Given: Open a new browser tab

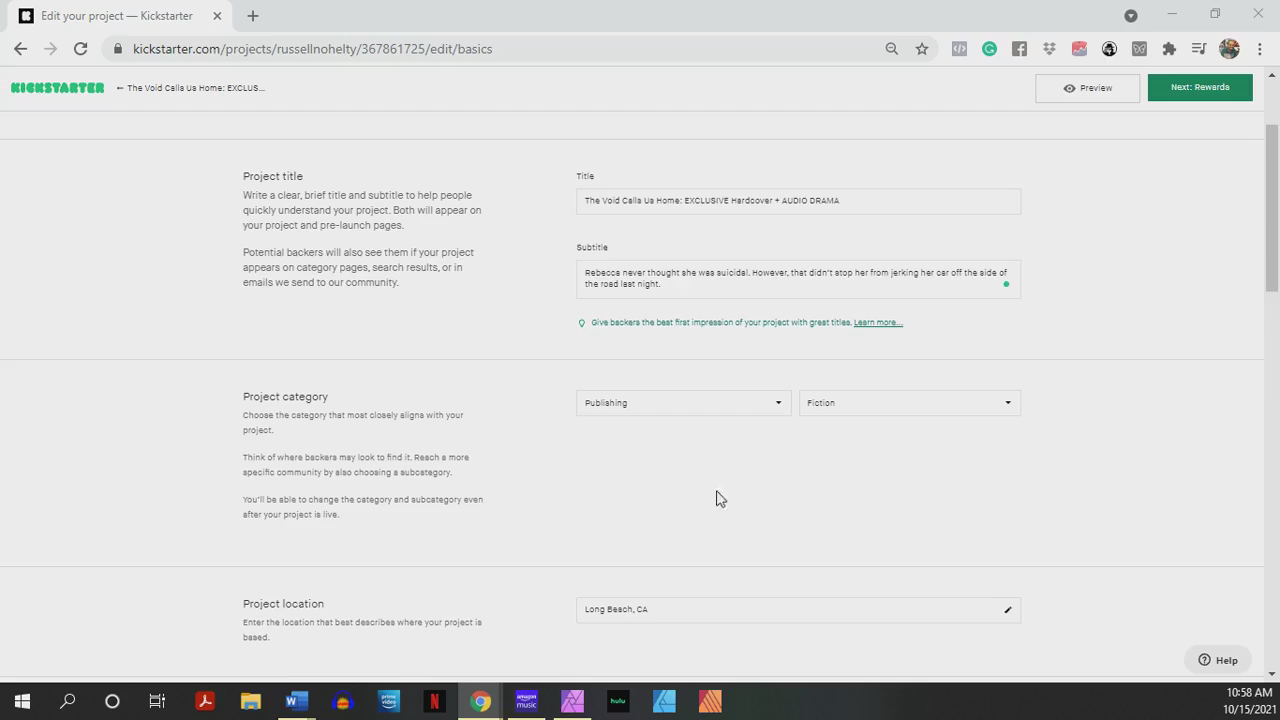Looking at the screenshot, I should click(253, 16).
